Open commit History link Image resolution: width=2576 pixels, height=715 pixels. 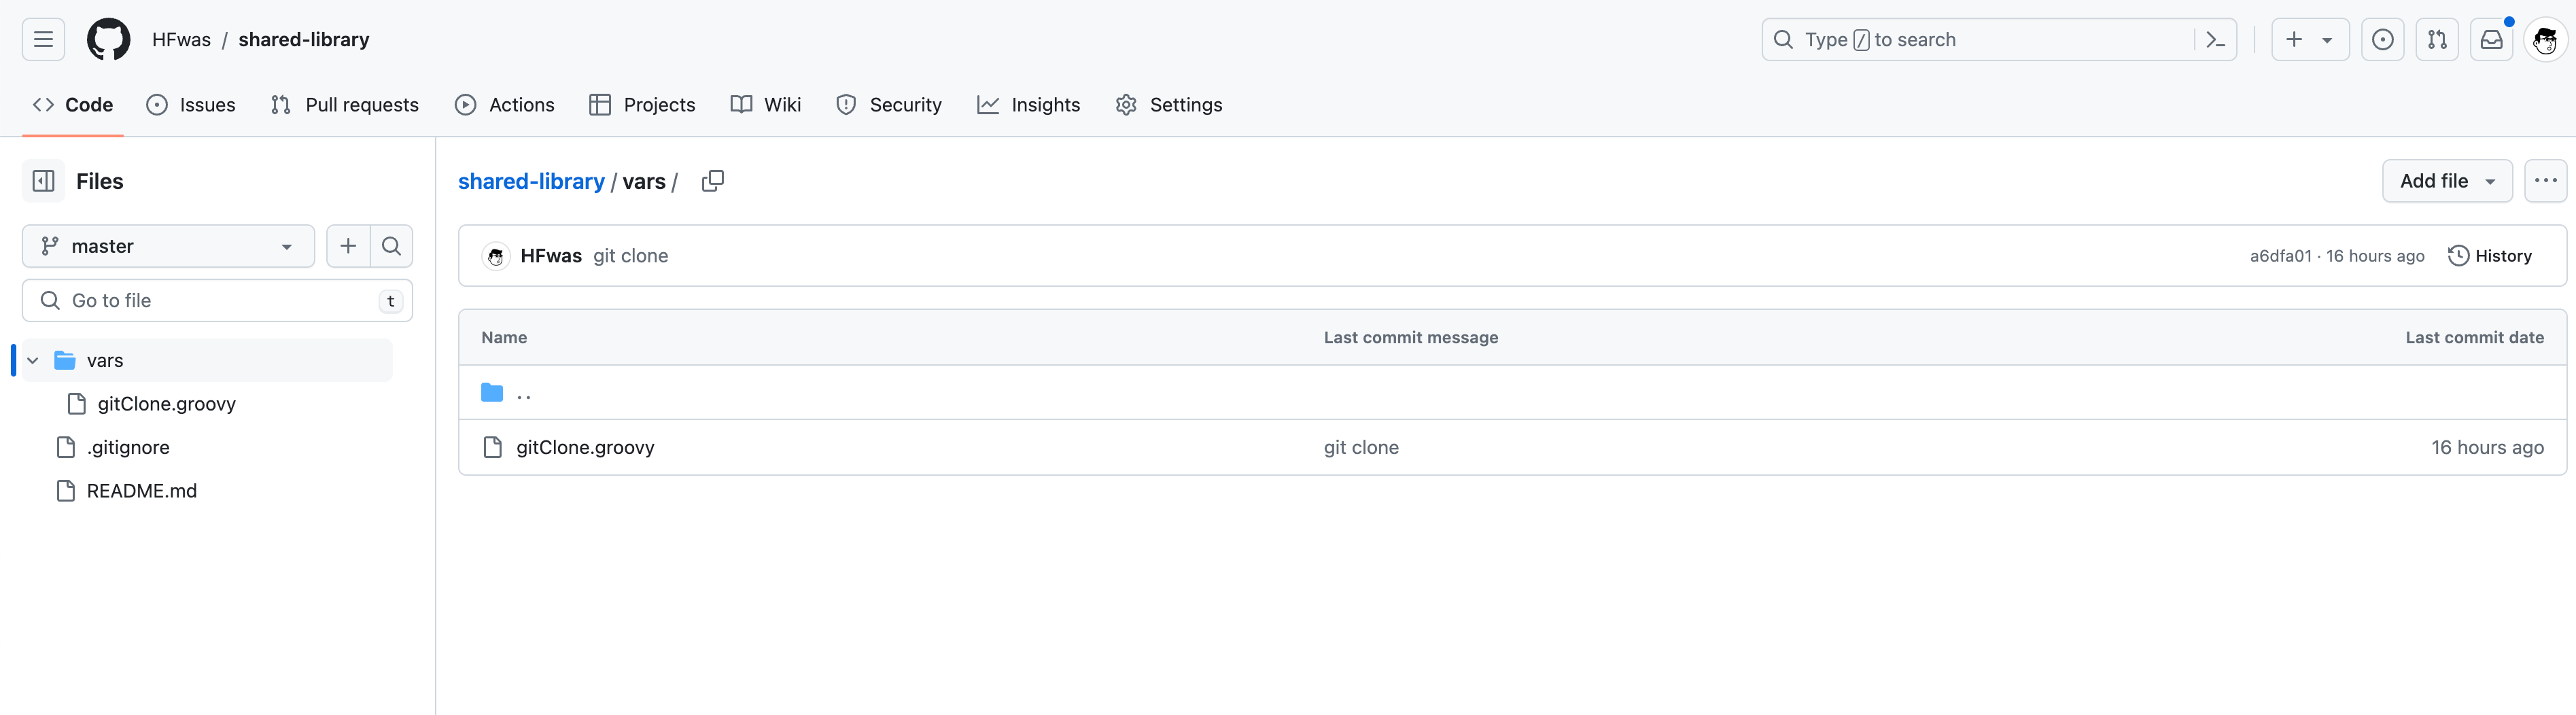point(2489,256)
